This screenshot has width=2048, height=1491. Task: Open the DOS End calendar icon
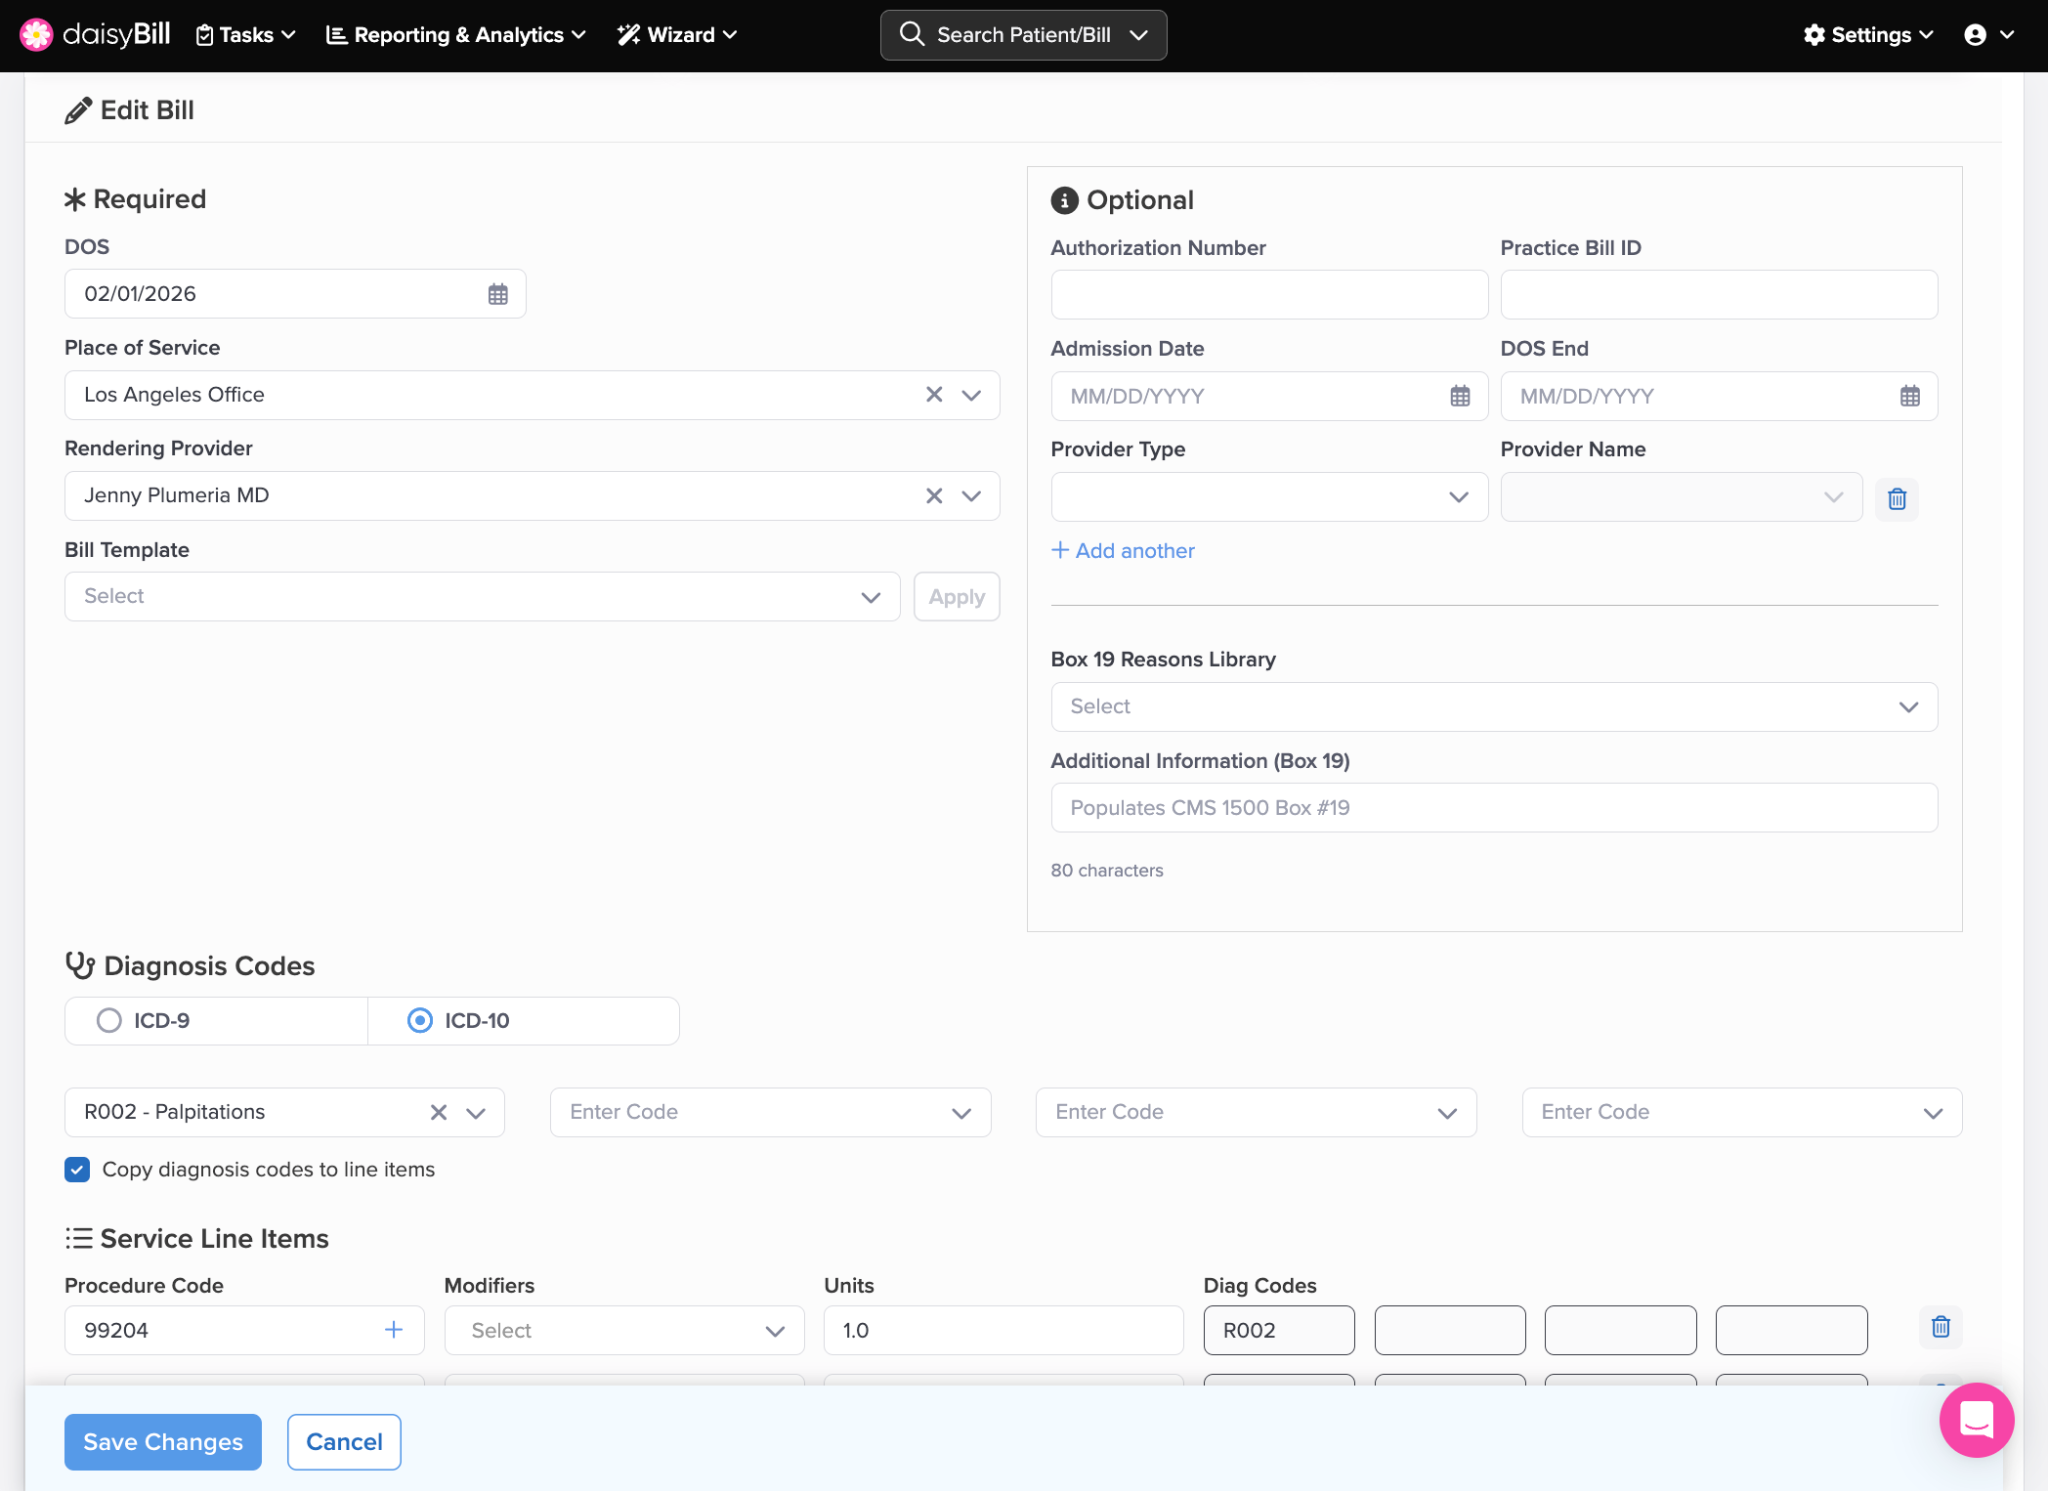1909,396
